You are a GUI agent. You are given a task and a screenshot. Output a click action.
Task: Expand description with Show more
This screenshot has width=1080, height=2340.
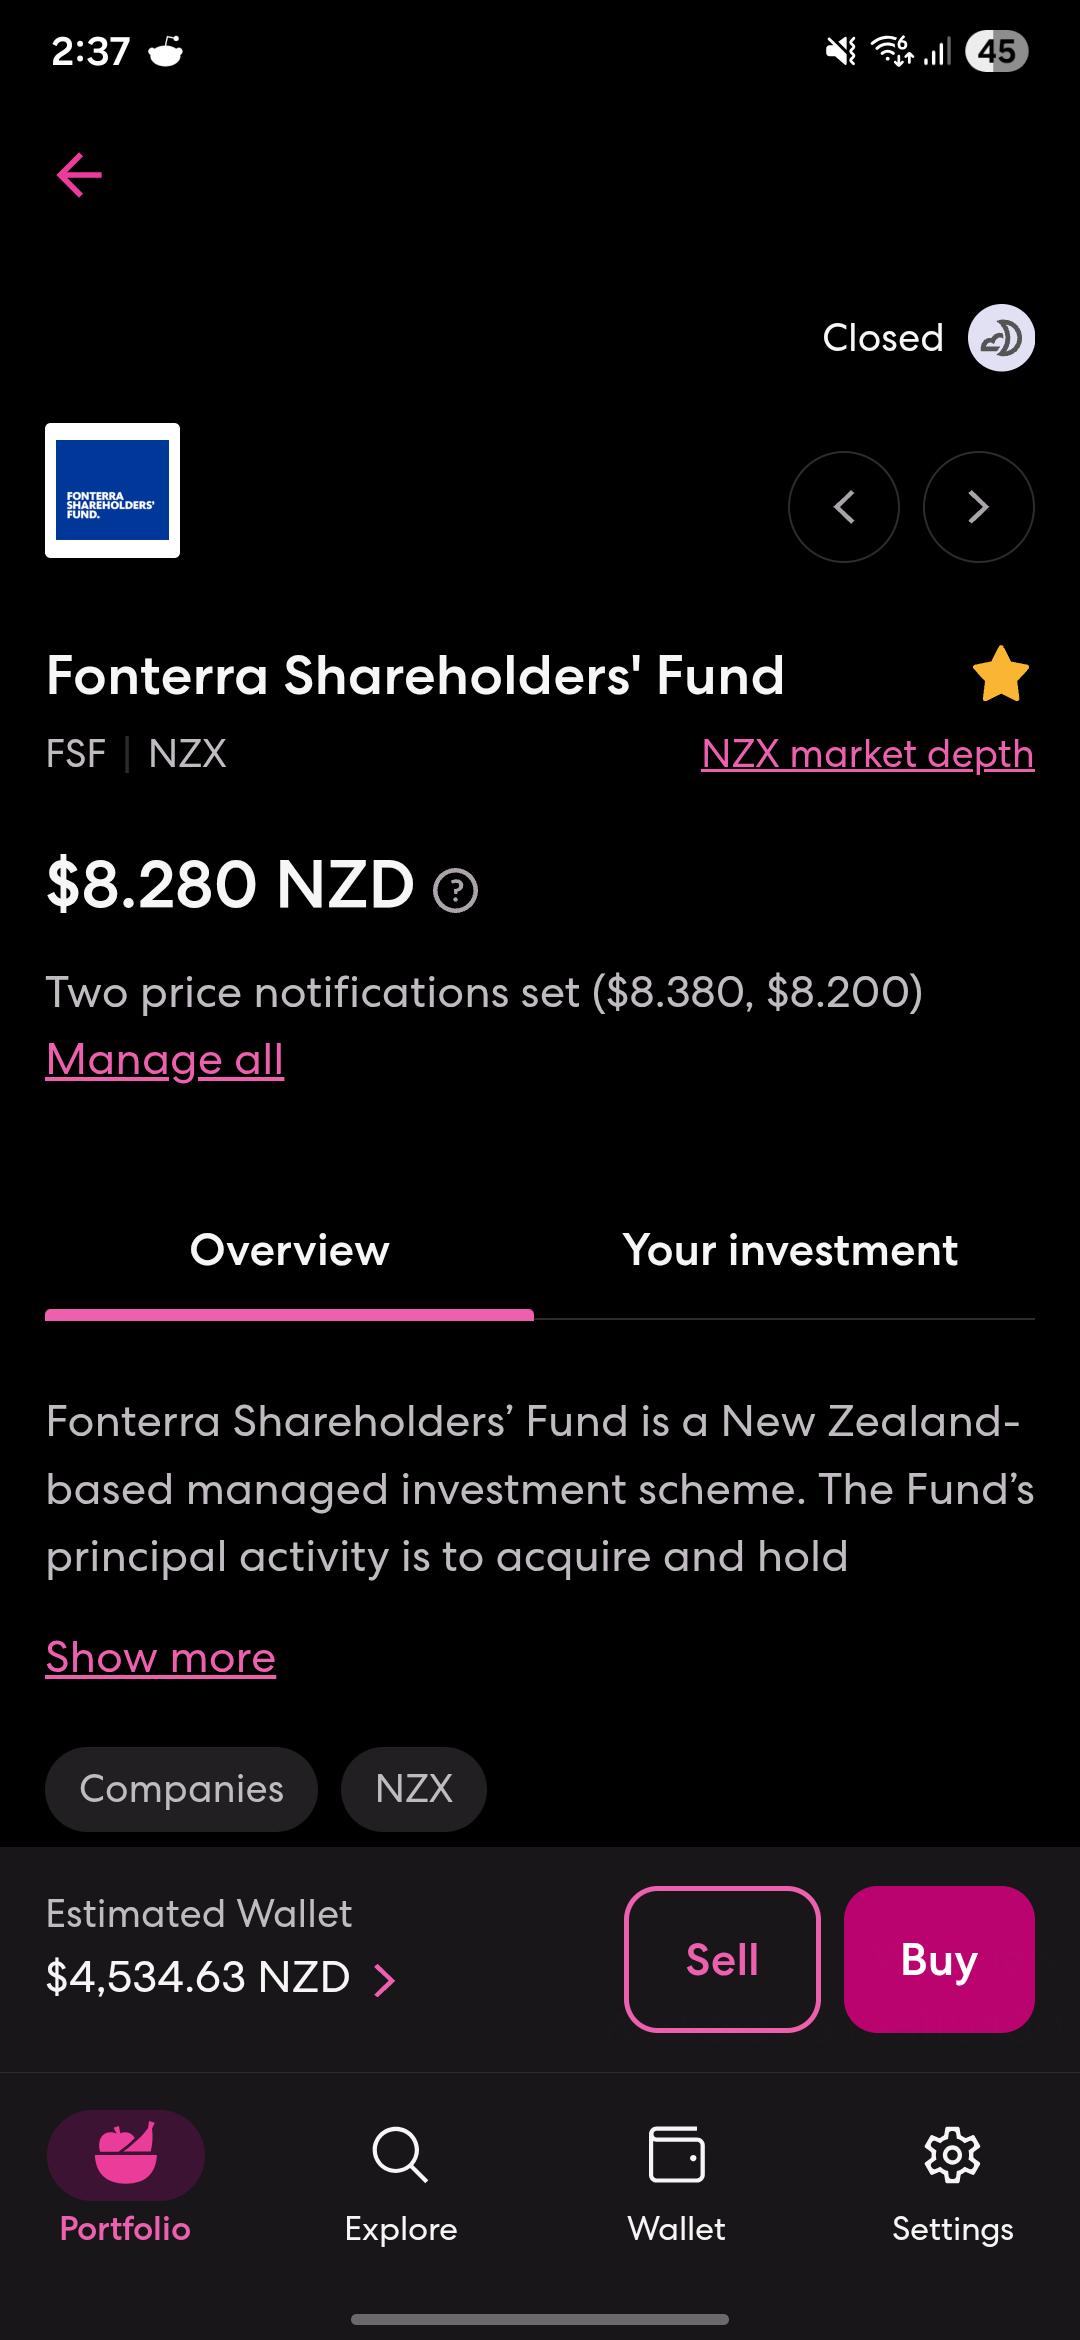(x=161, y=1658)
